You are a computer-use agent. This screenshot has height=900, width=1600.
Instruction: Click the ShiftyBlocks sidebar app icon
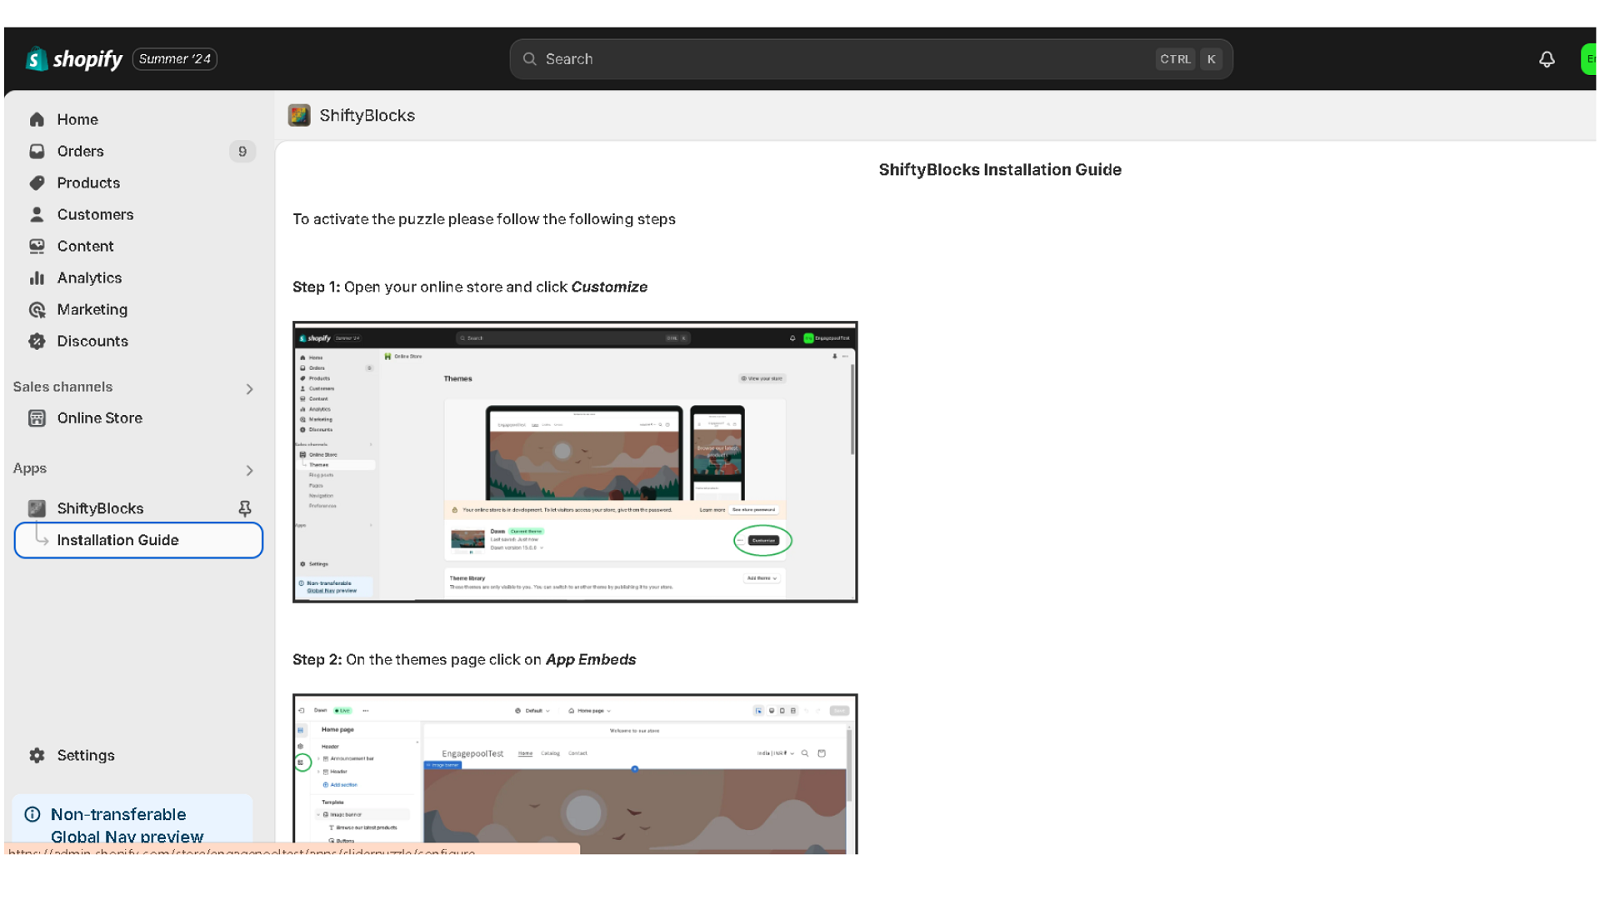point(37,508)
